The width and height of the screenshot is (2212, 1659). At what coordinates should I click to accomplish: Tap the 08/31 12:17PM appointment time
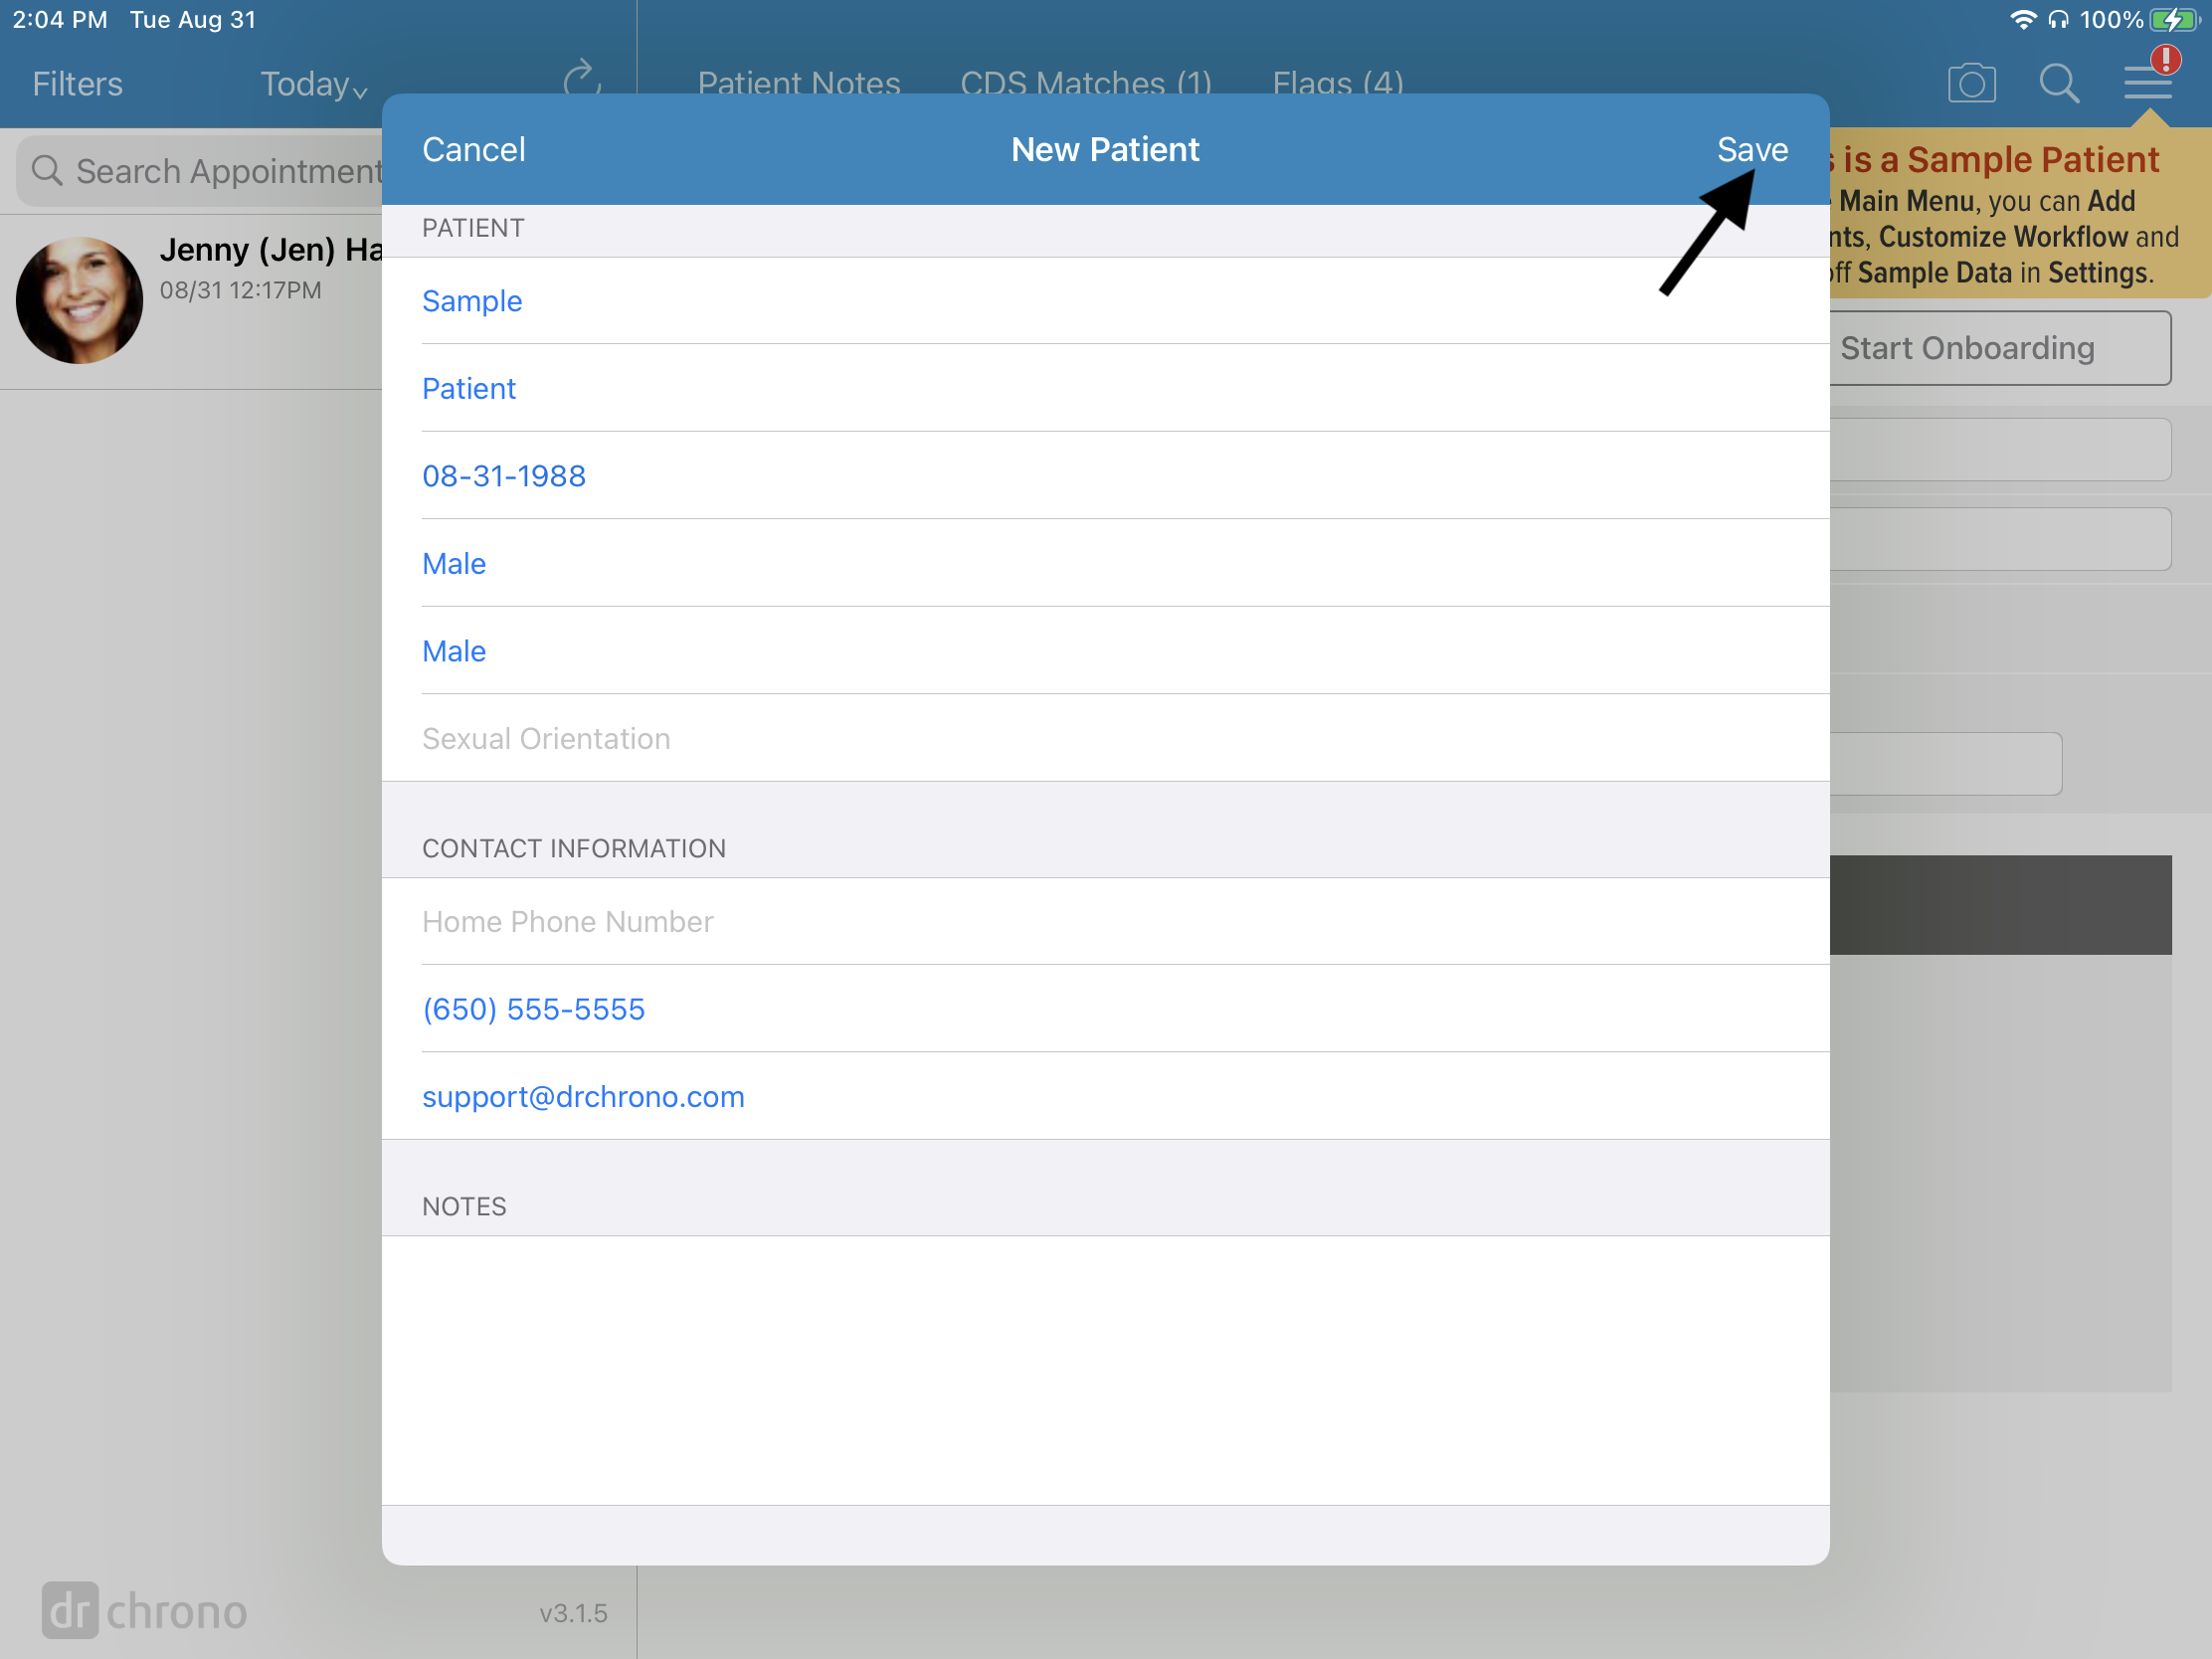pyautogui.click(x=241, y=290)
